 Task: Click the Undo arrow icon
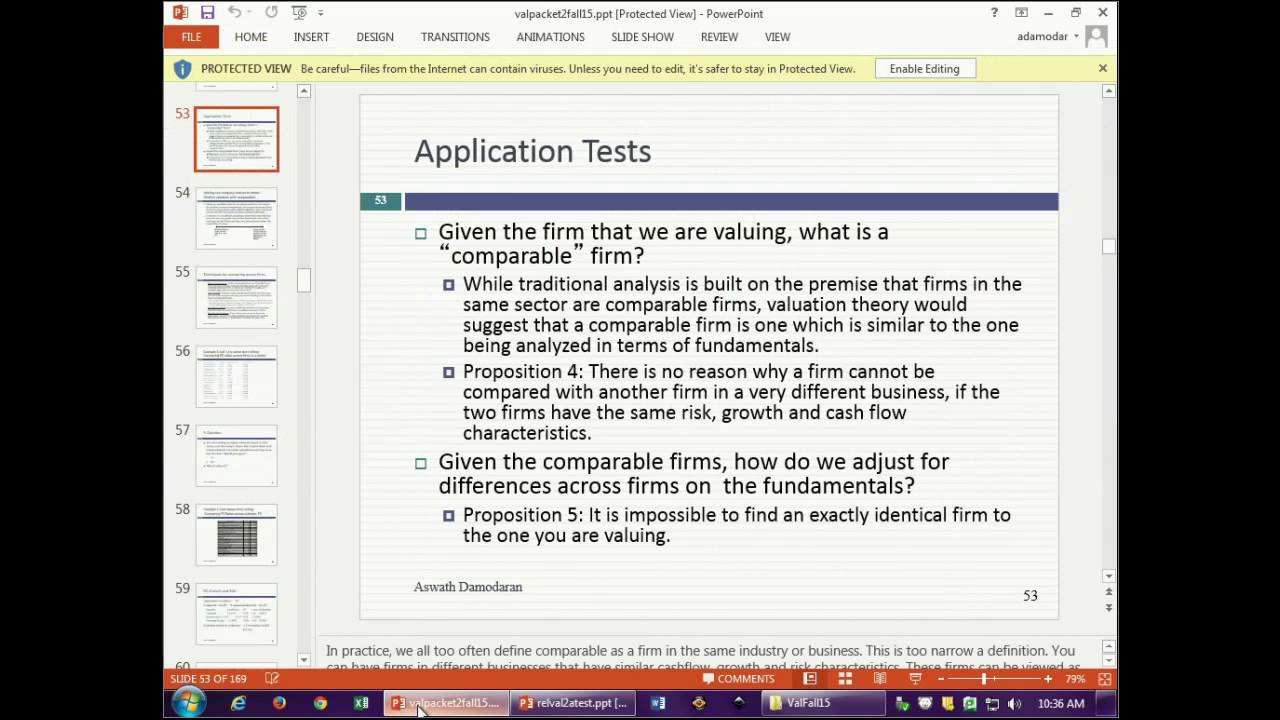pos(234,13)
